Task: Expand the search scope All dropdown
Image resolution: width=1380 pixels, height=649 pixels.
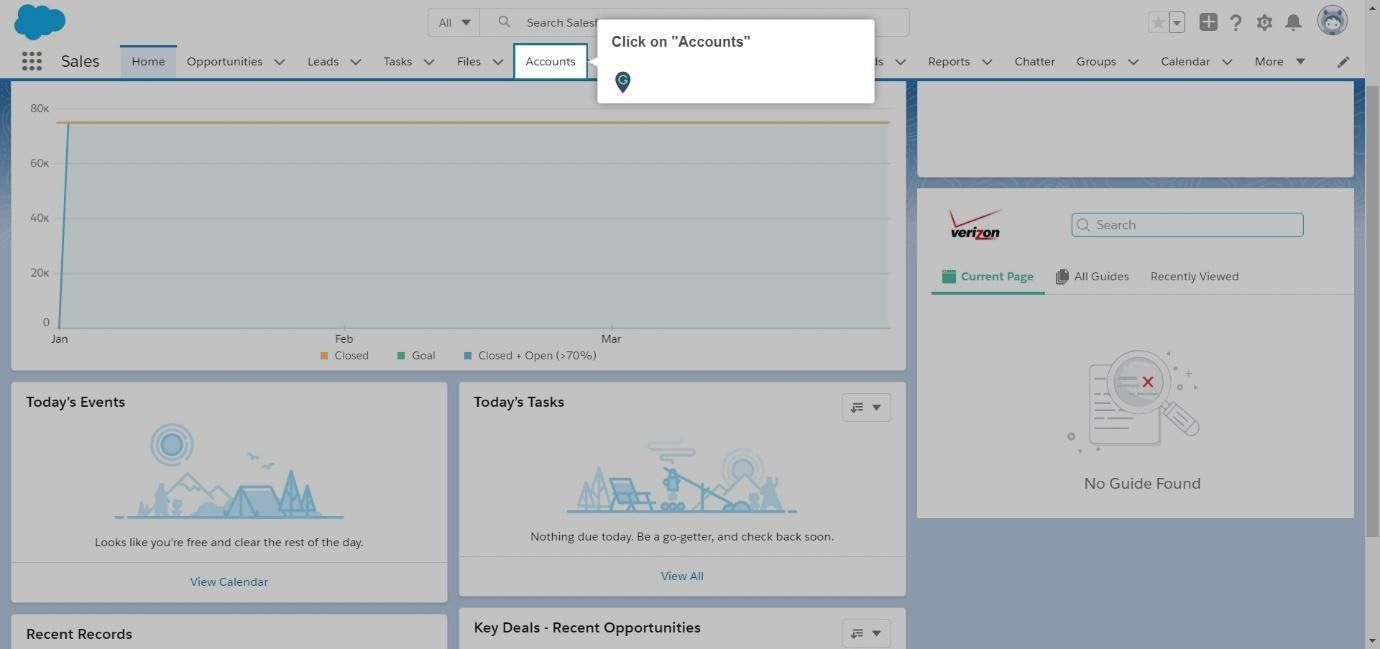Action: (x=454, y=22)
